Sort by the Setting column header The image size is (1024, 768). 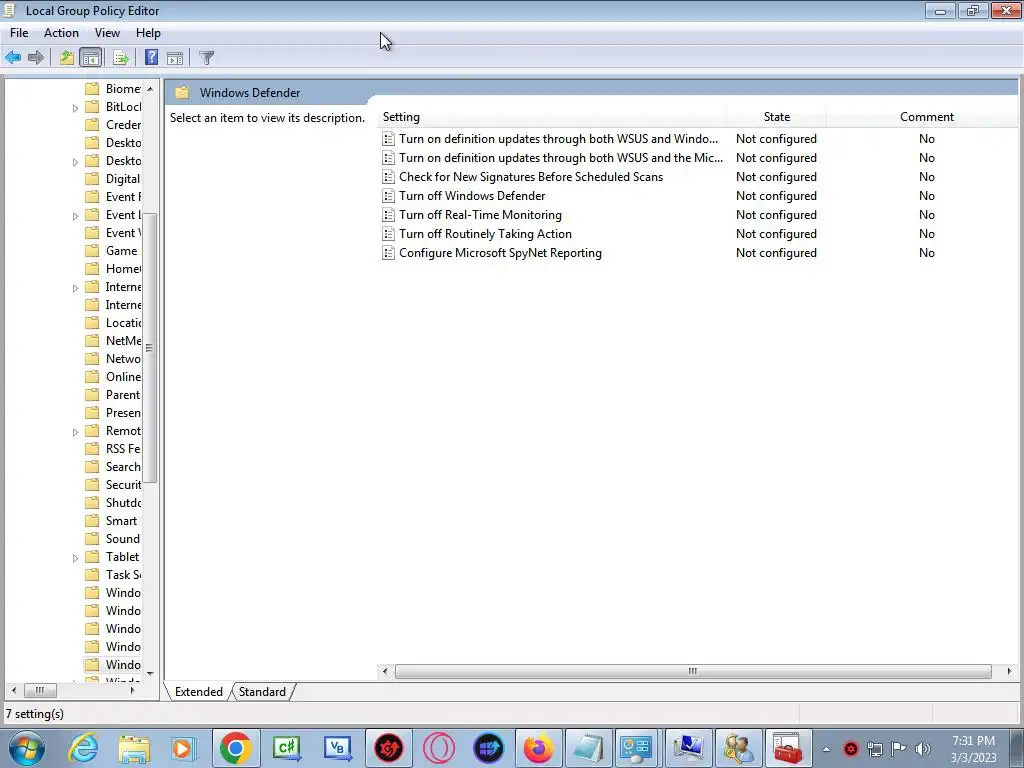[x=552, y=117]
